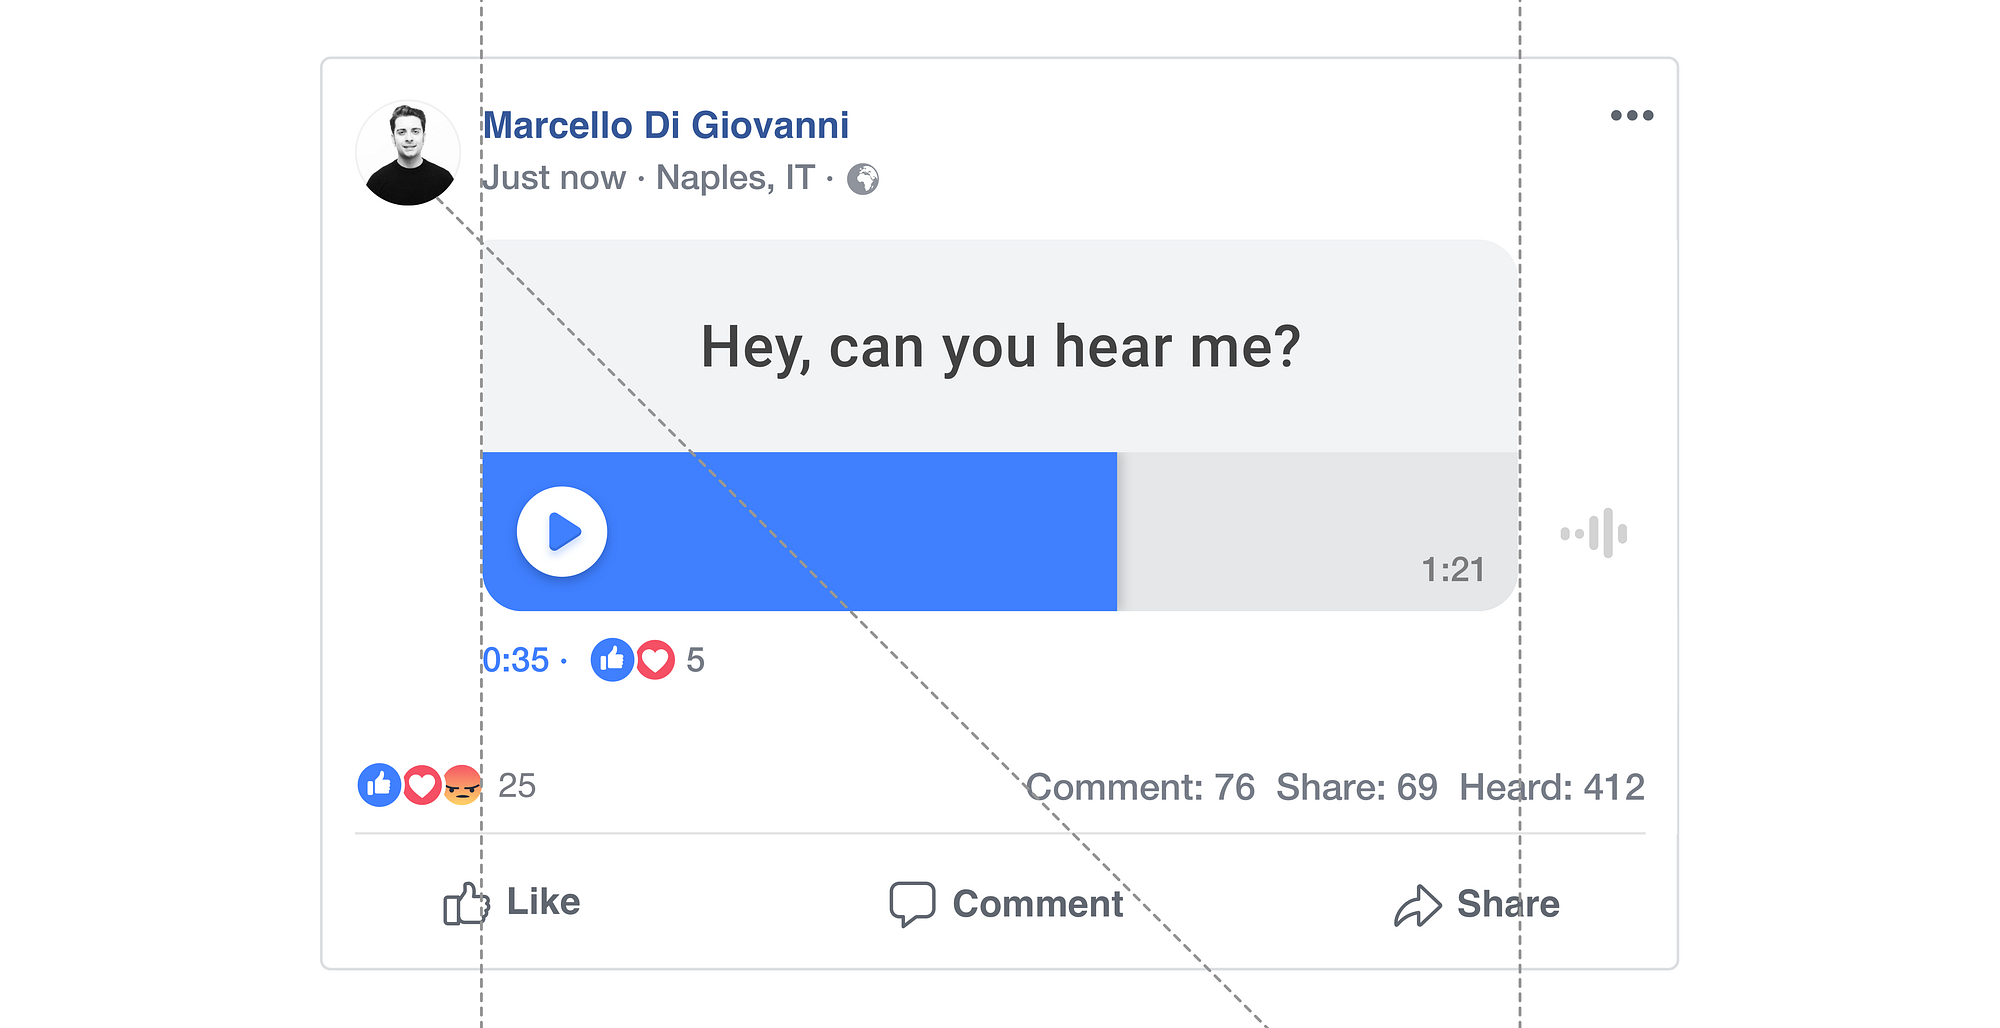2000x1028 pixels.
Task: Click the 0:35 timestamp link
Action: click(x=517, y=659)
